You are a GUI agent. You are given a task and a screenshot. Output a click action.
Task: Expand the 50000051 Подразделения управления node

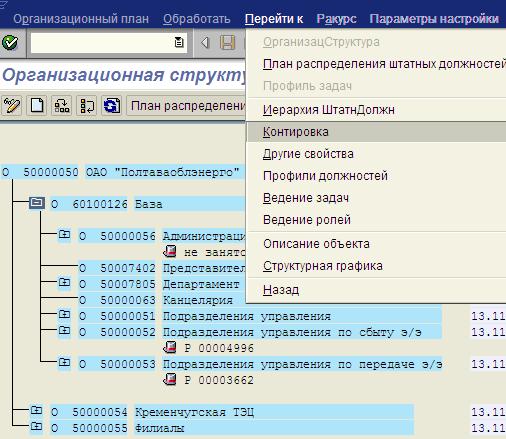click(64, 314)
